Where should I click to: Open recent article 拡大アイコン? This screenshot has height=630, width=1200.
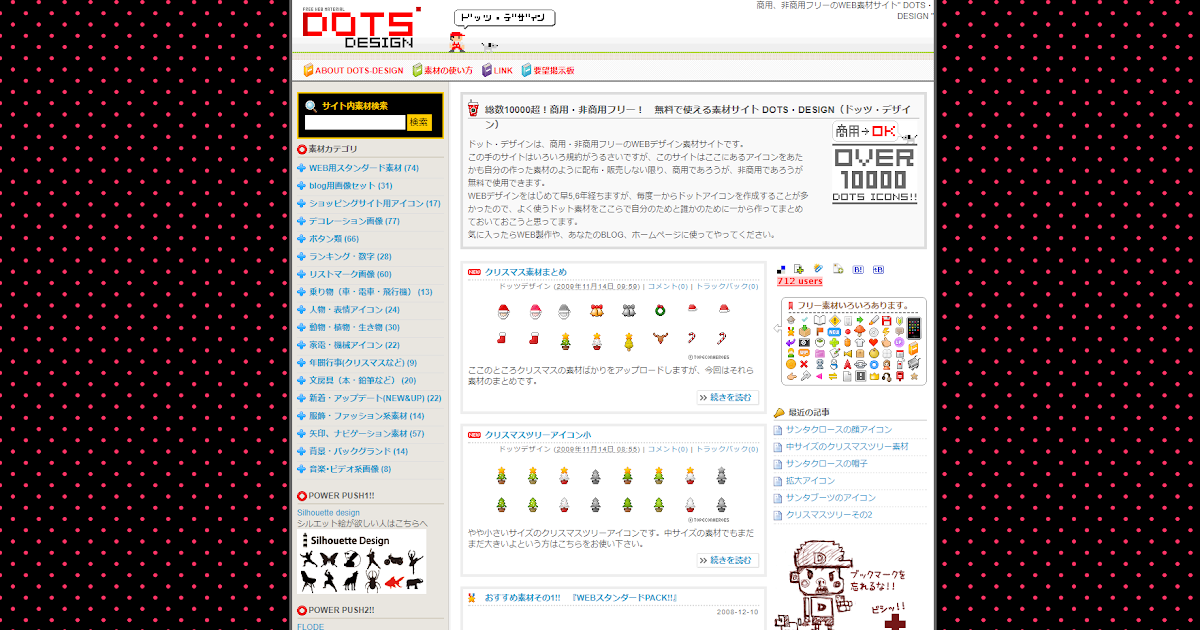coord(810,481)
